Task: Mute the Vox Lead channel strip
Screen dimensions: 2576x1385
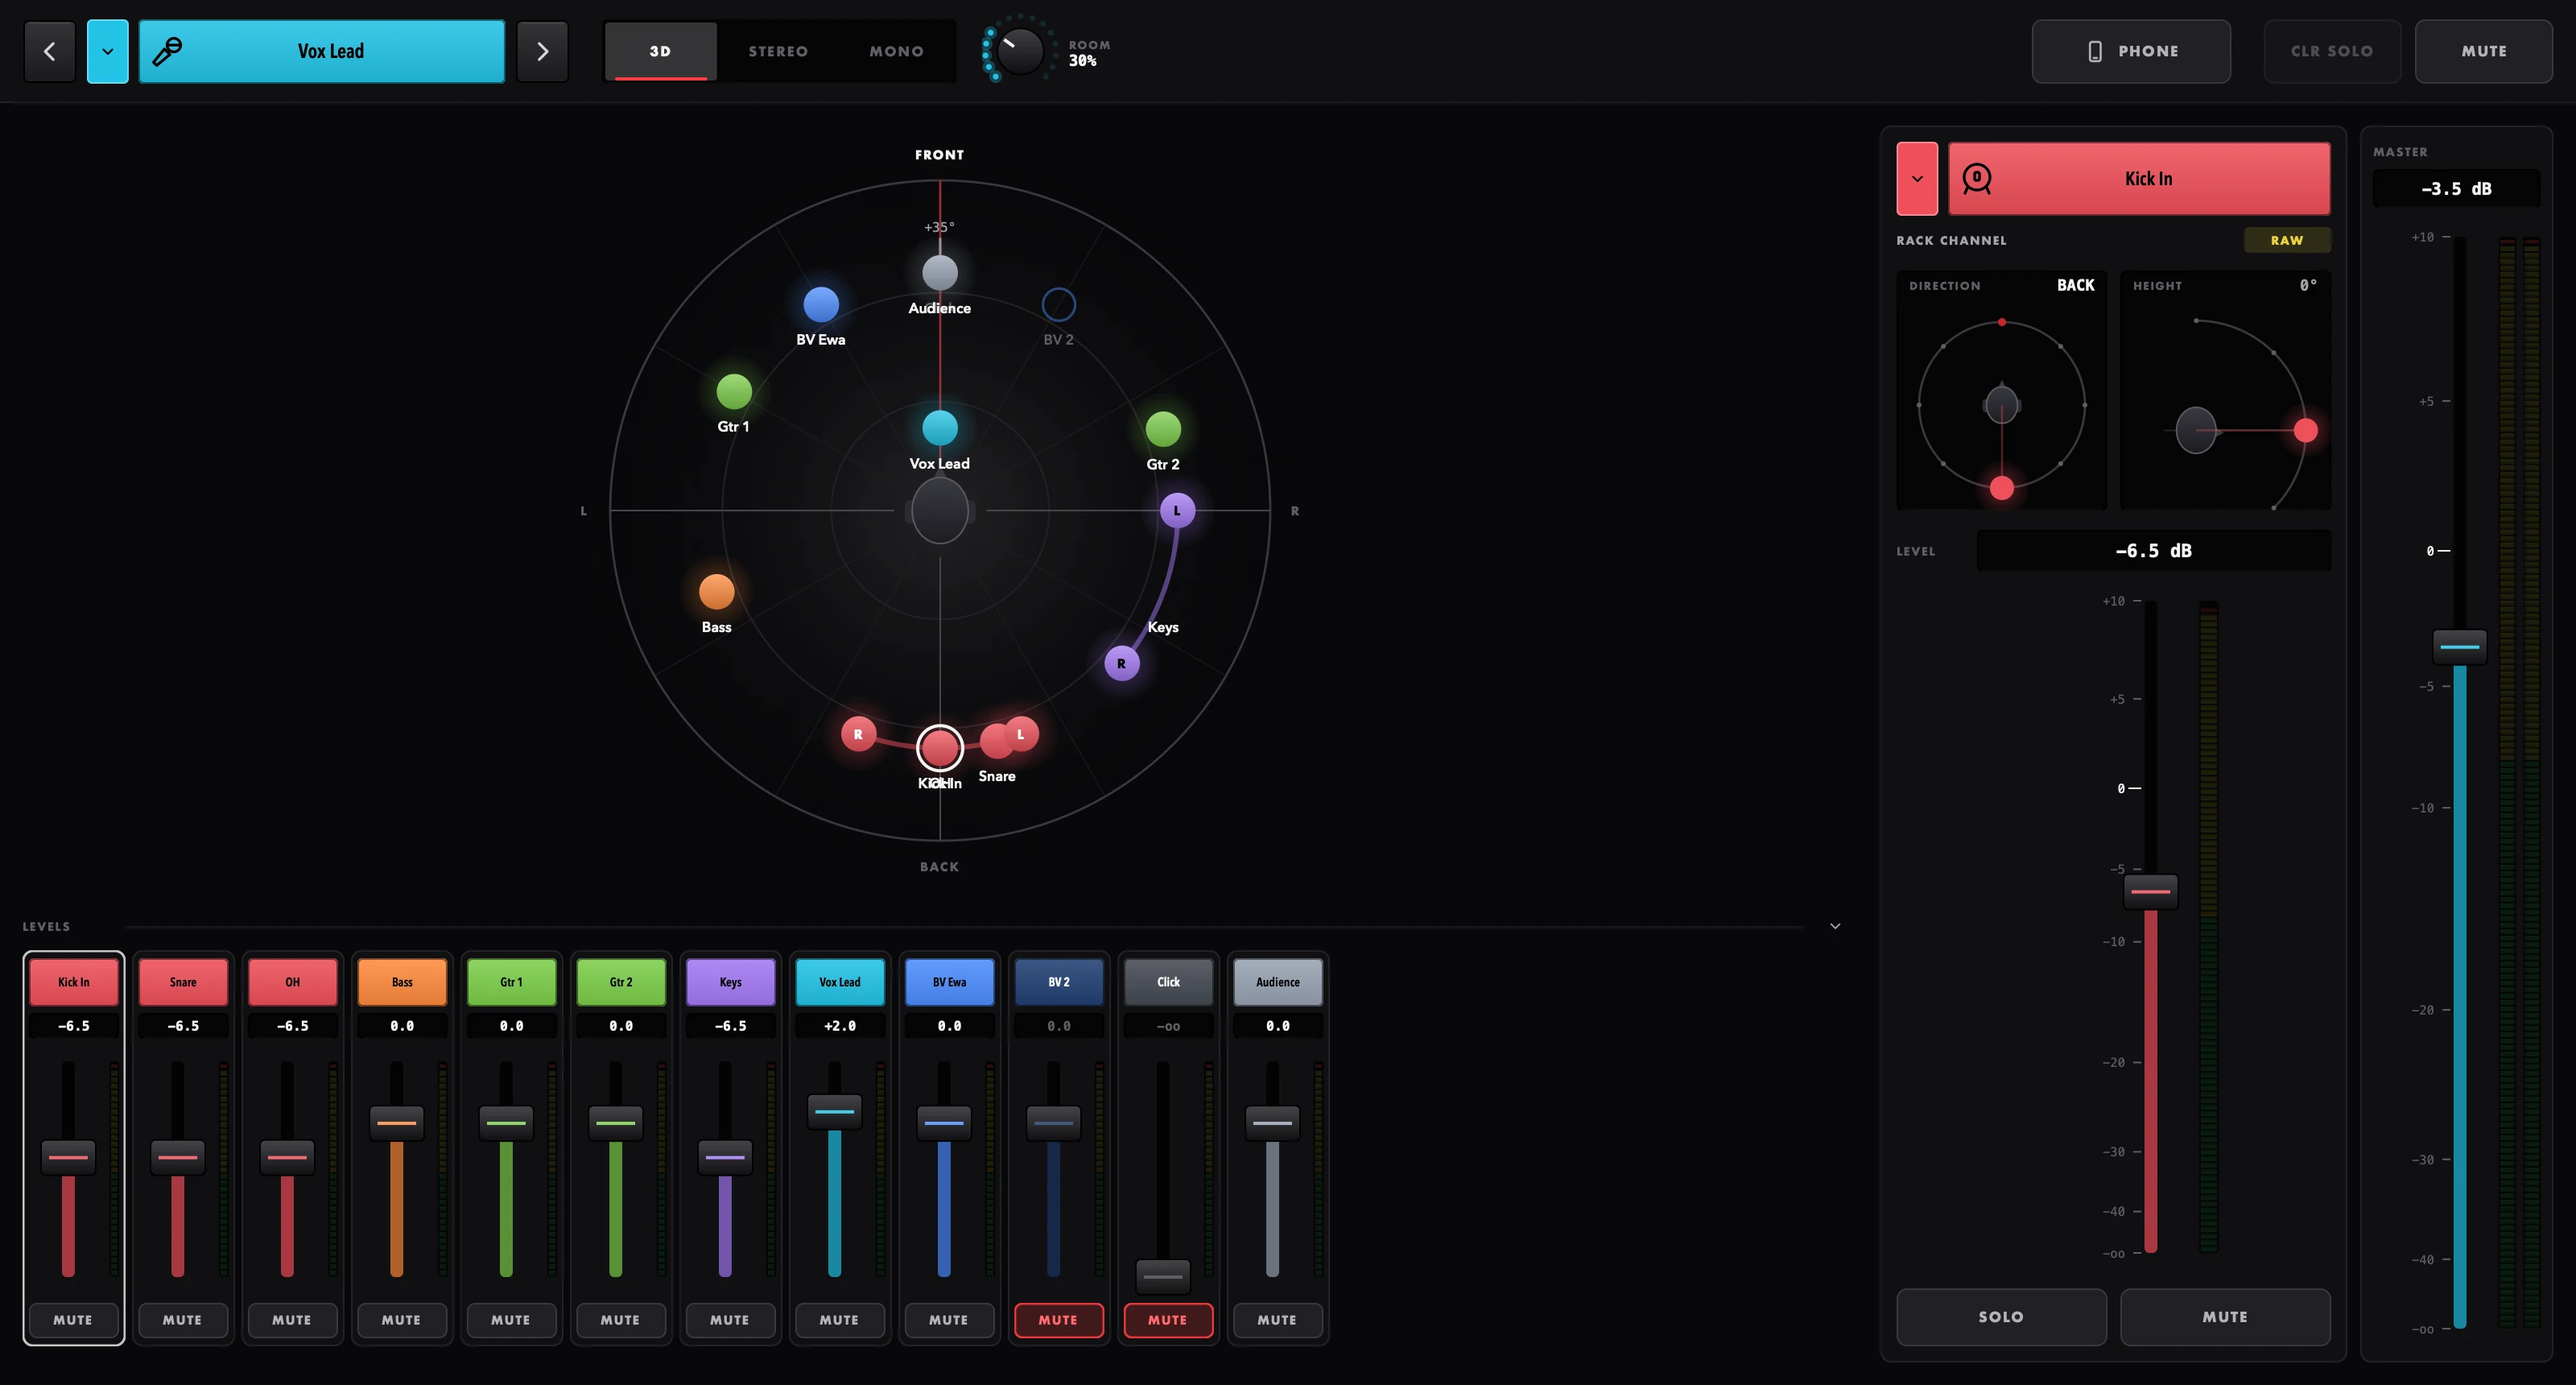Action: [839, 1320]
